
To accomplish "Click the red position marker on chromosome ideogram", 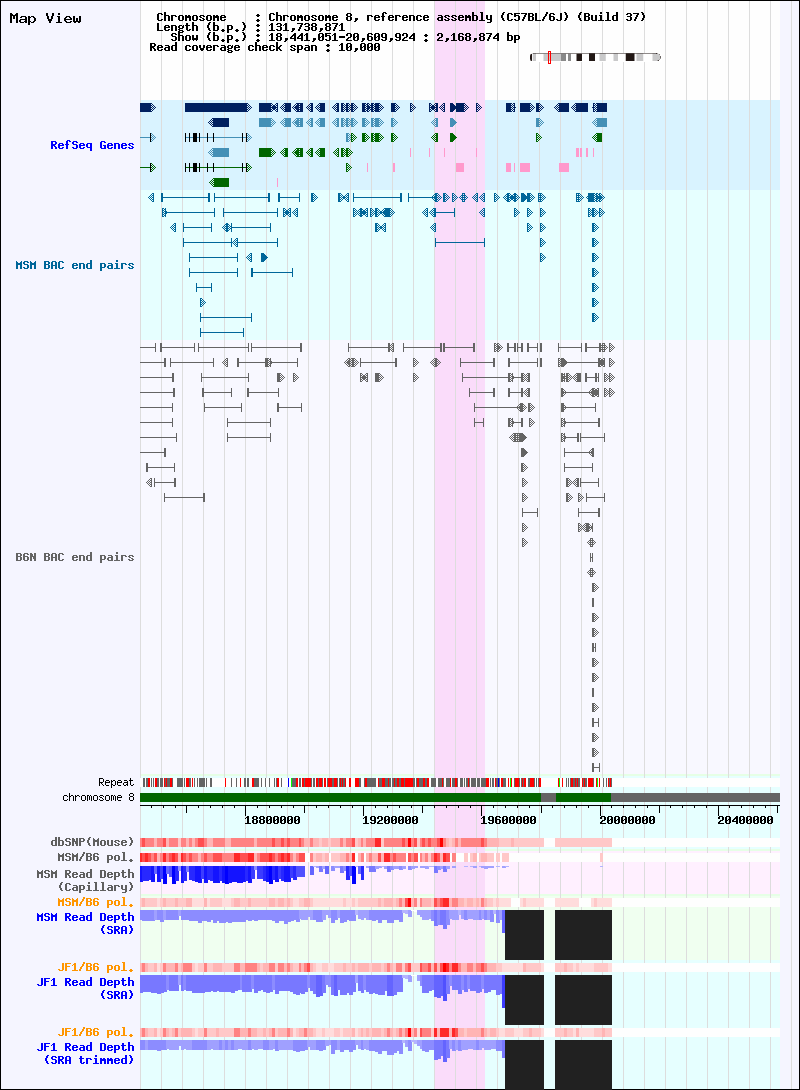I will point(549,57).
